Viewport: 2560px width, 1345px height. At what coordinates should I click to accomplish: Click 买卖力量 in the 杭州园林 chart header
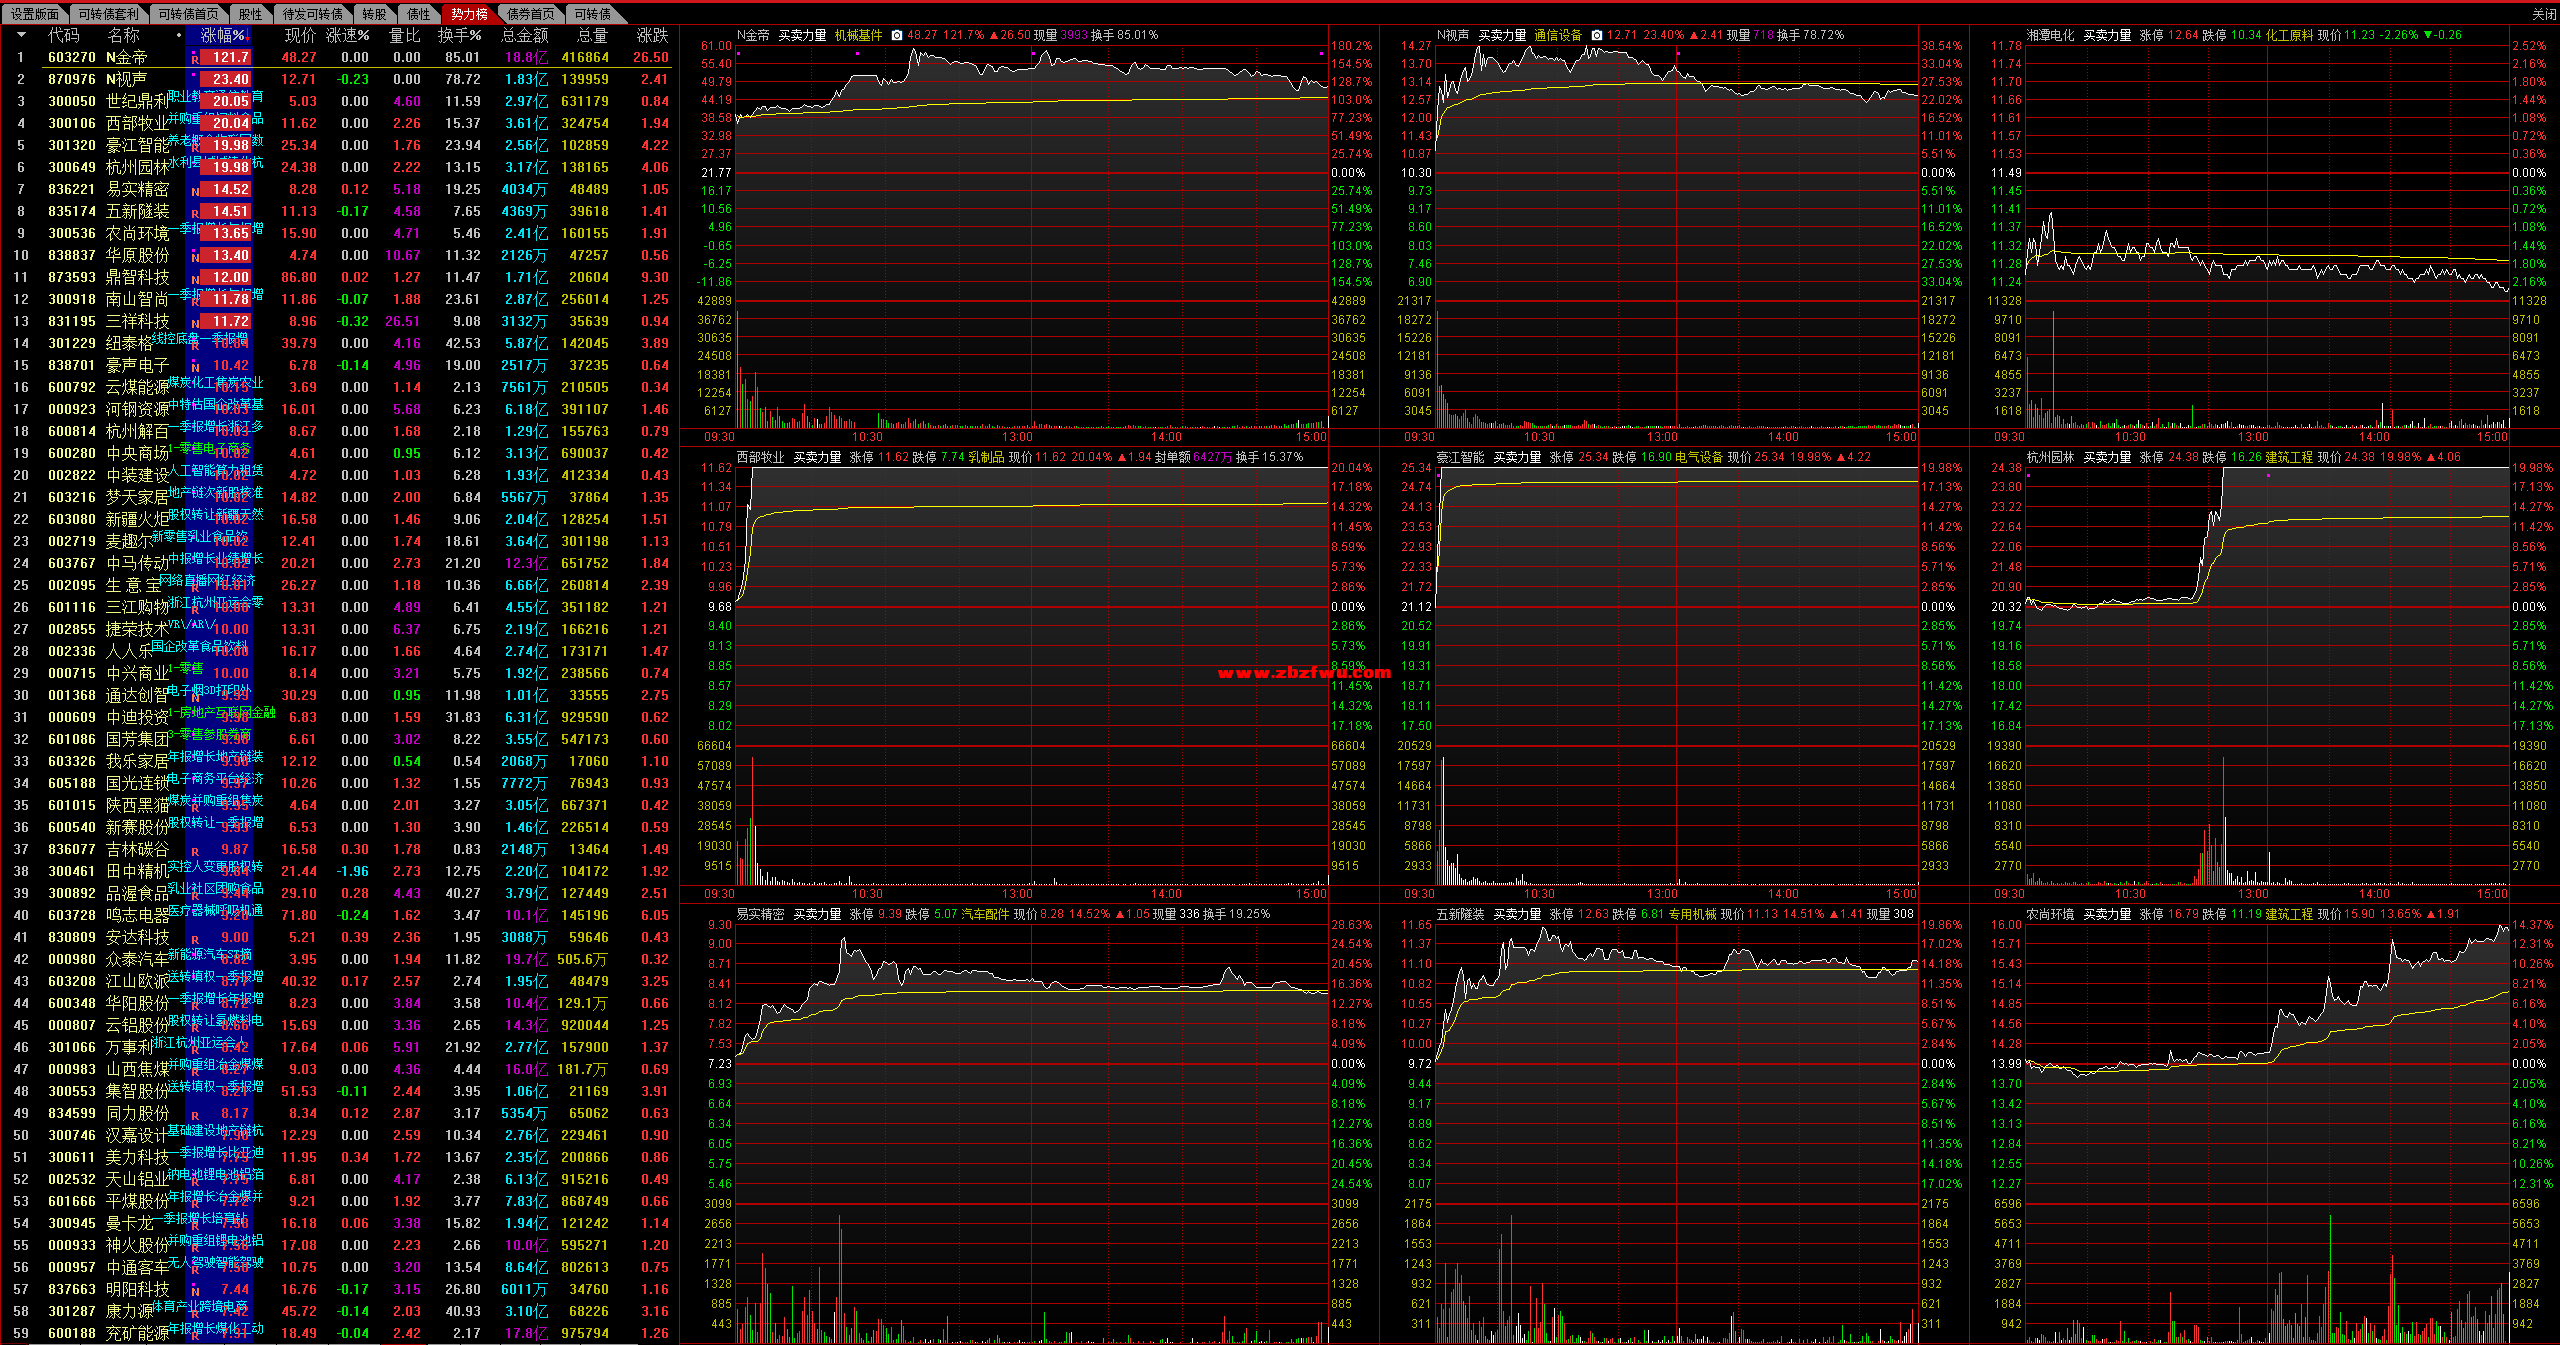click(2107, 457)
